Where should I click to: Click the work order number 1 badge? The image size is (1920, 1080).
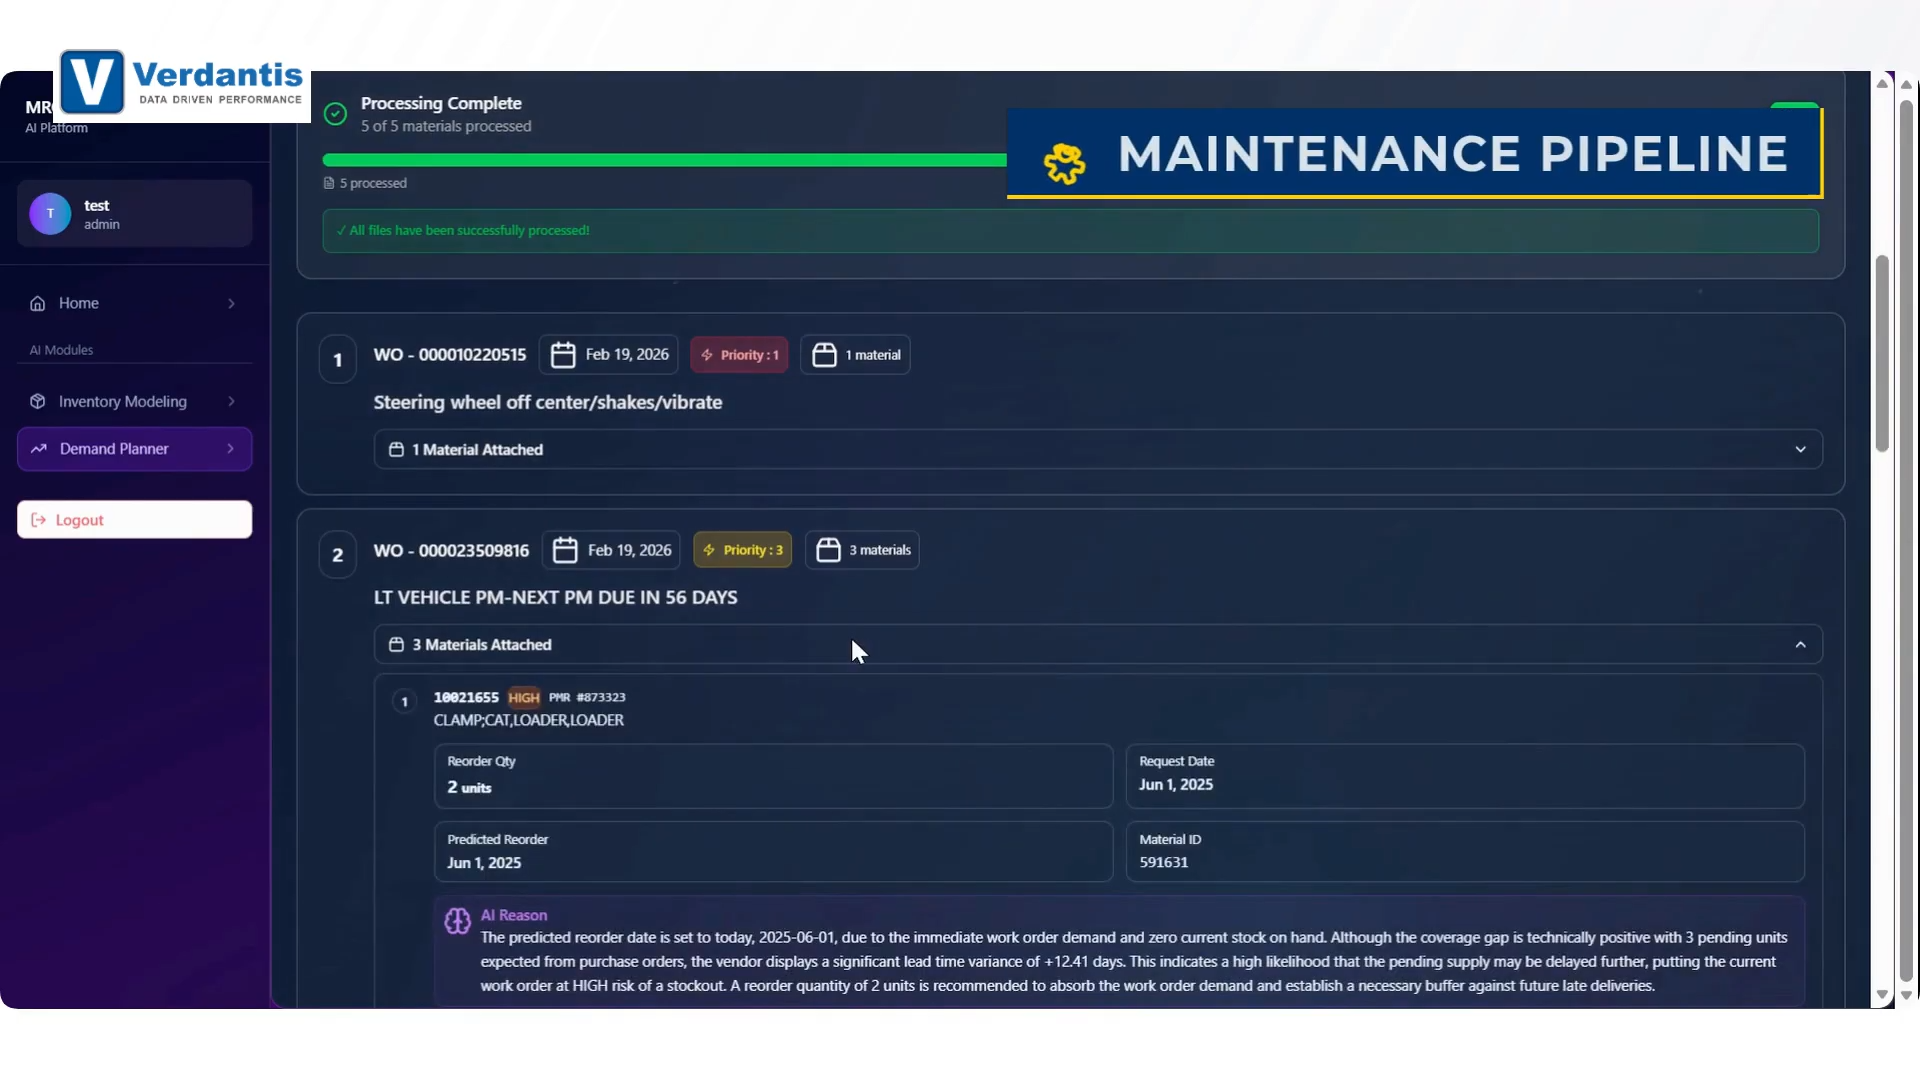(338, 360)
